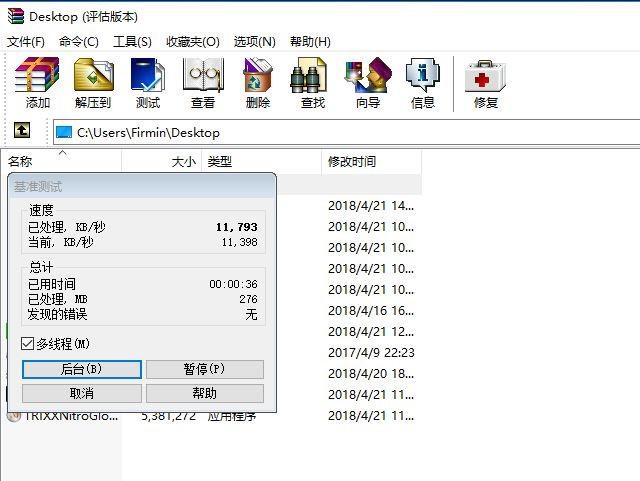640x481 pixels.
Task: Open the 命令(C) menu
Action: coord(79,41)
